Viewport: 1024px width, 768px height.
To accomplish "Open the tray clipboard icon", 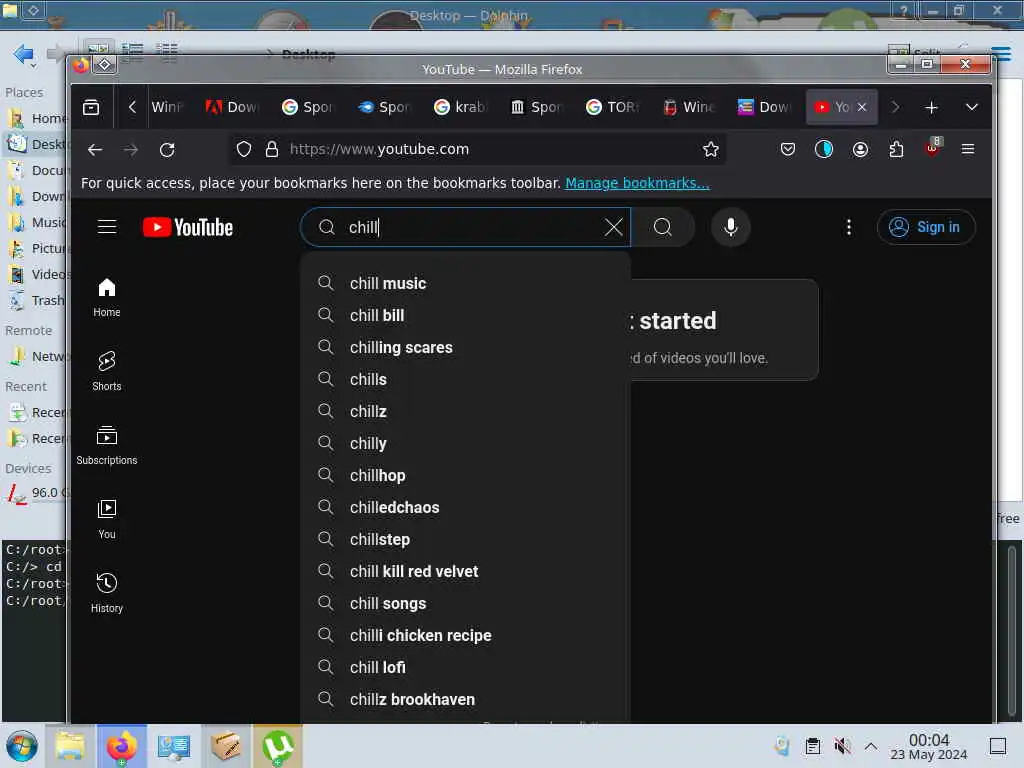I will coord(812,746).
